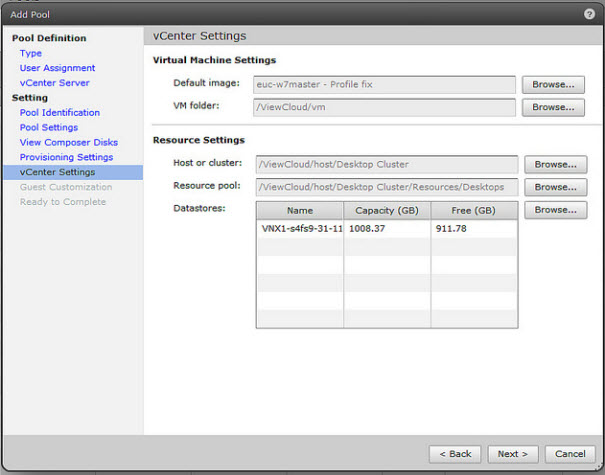Sort datastores by Free (GB) column
The image size is (605, 475).
(474, 211)
